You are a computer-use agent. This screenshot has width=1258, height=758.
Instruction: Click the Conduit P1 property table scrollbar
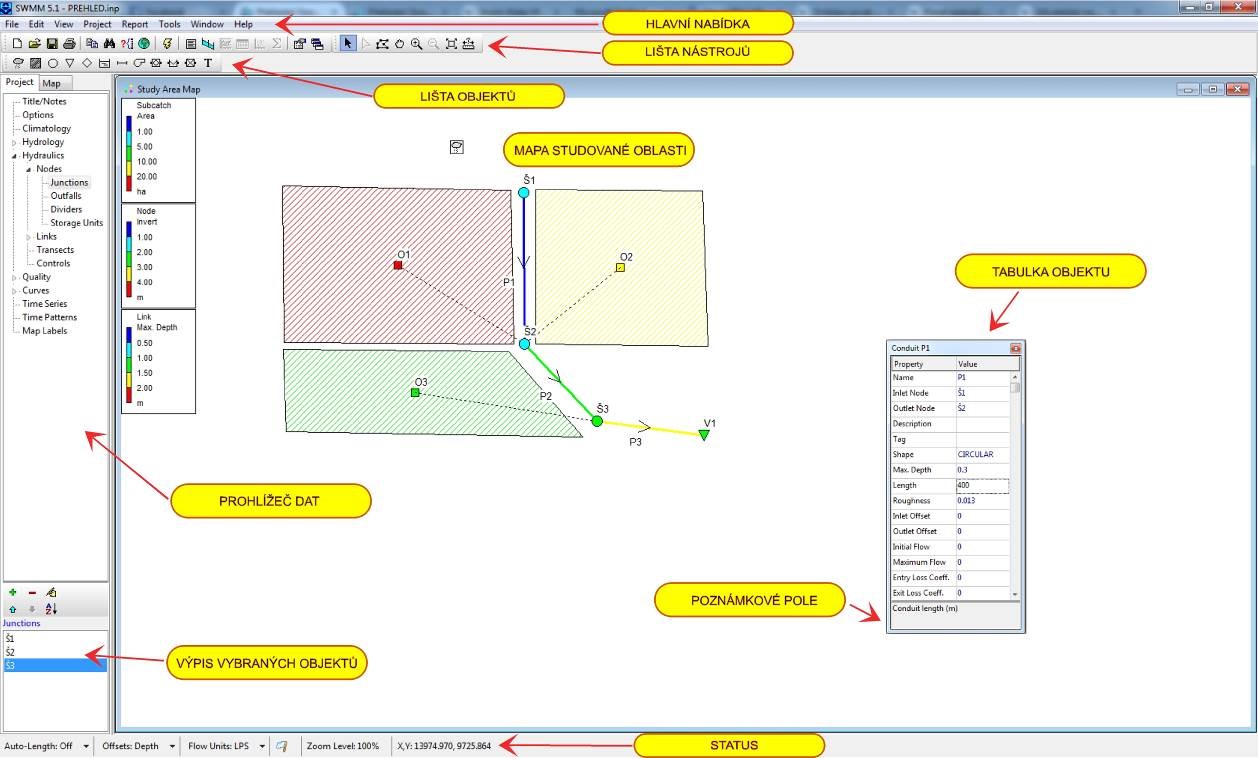[x=1015, y=486]
